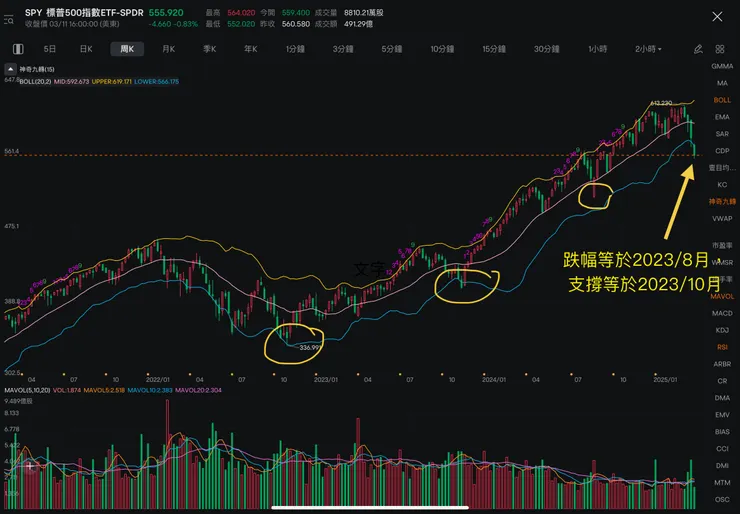Close the full-screen chart view
740x514 pixels.
pyautogui.click(x=717, y=17)
